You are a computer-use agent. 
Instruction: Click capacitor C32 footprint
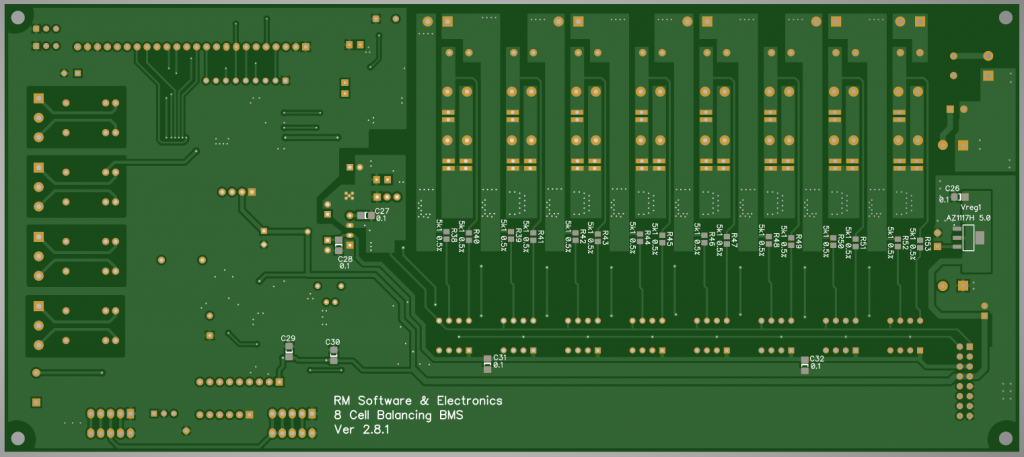pyautogui.click(x=805, y=363)
